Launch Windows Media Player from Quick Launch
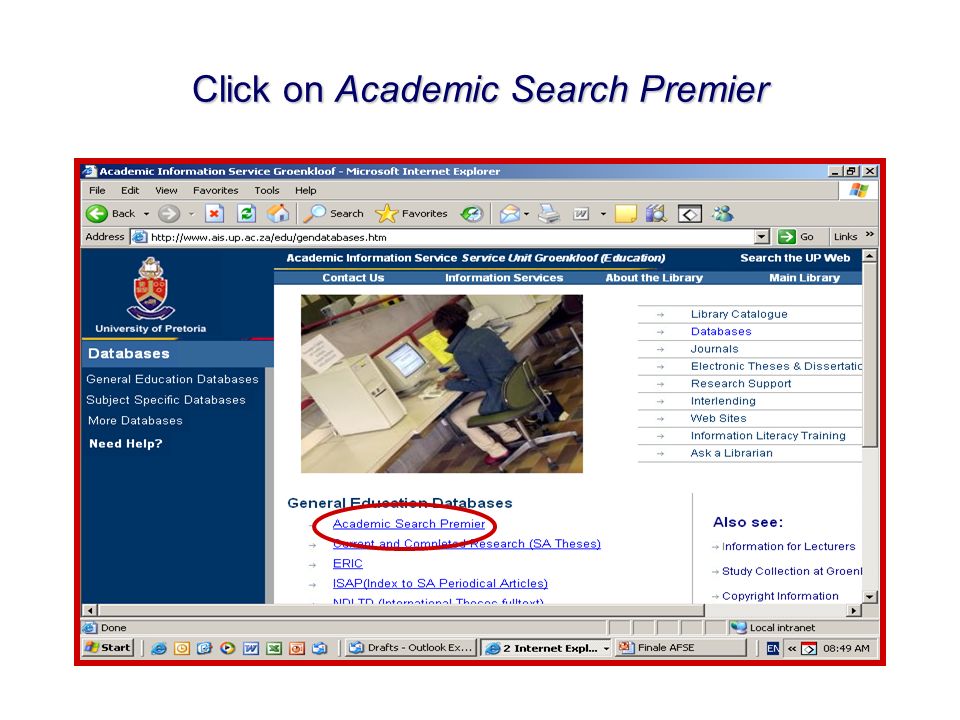 (228, 648)
